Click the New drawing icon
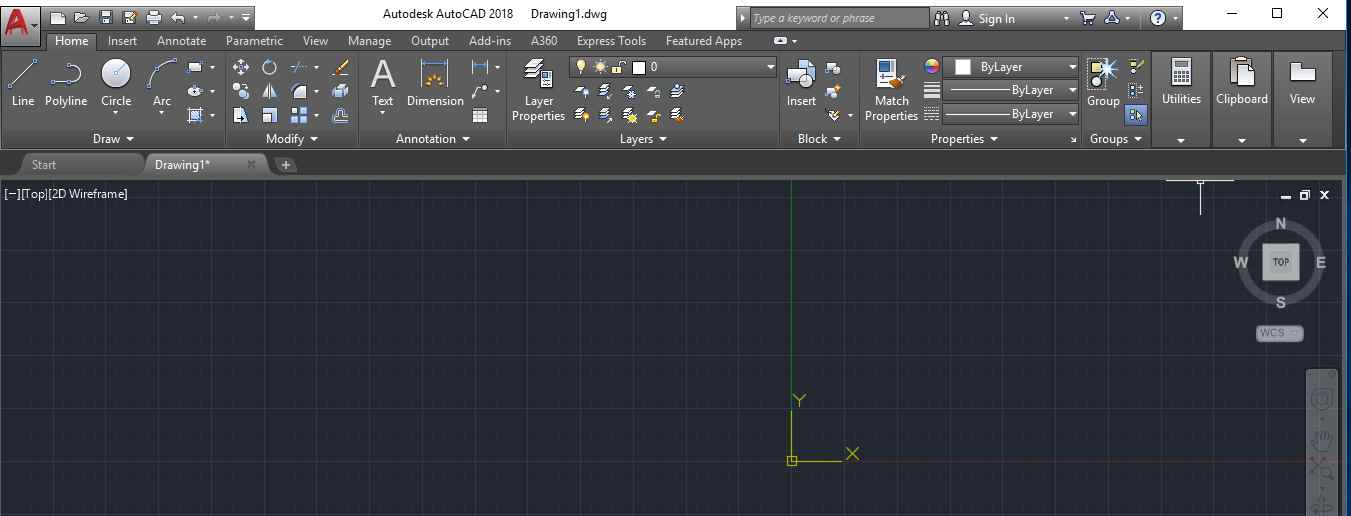The width and height of the screenshot is (1351, 516). 57,18
